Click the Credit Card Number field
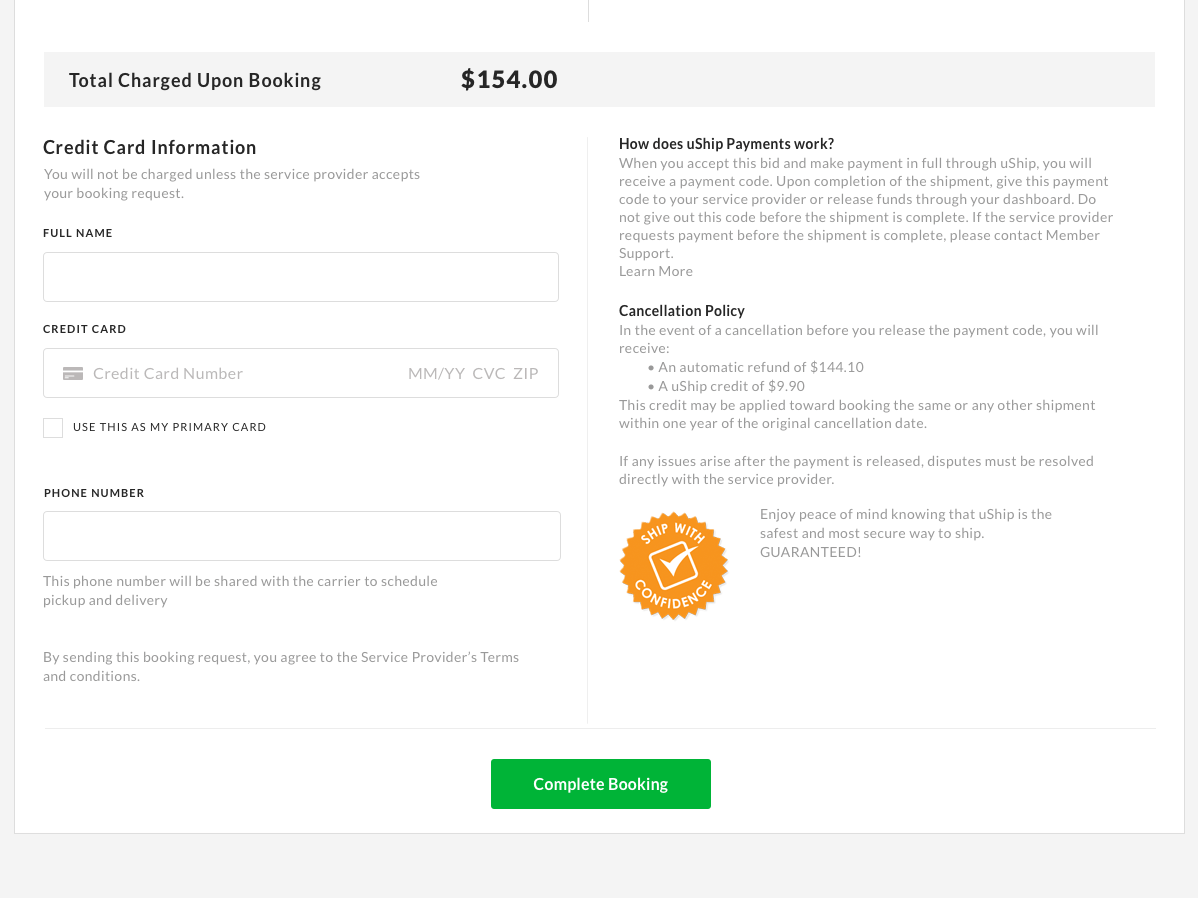Image resolution: width=1198 pixels, height=898 pixels. pyautogui.click(x=168, y=373)
